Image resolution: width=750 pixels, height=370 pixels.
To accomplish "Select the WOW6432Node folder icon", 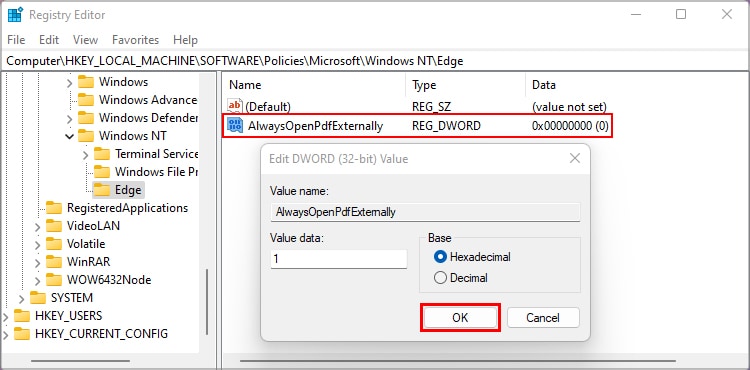I will coord(54,280).
